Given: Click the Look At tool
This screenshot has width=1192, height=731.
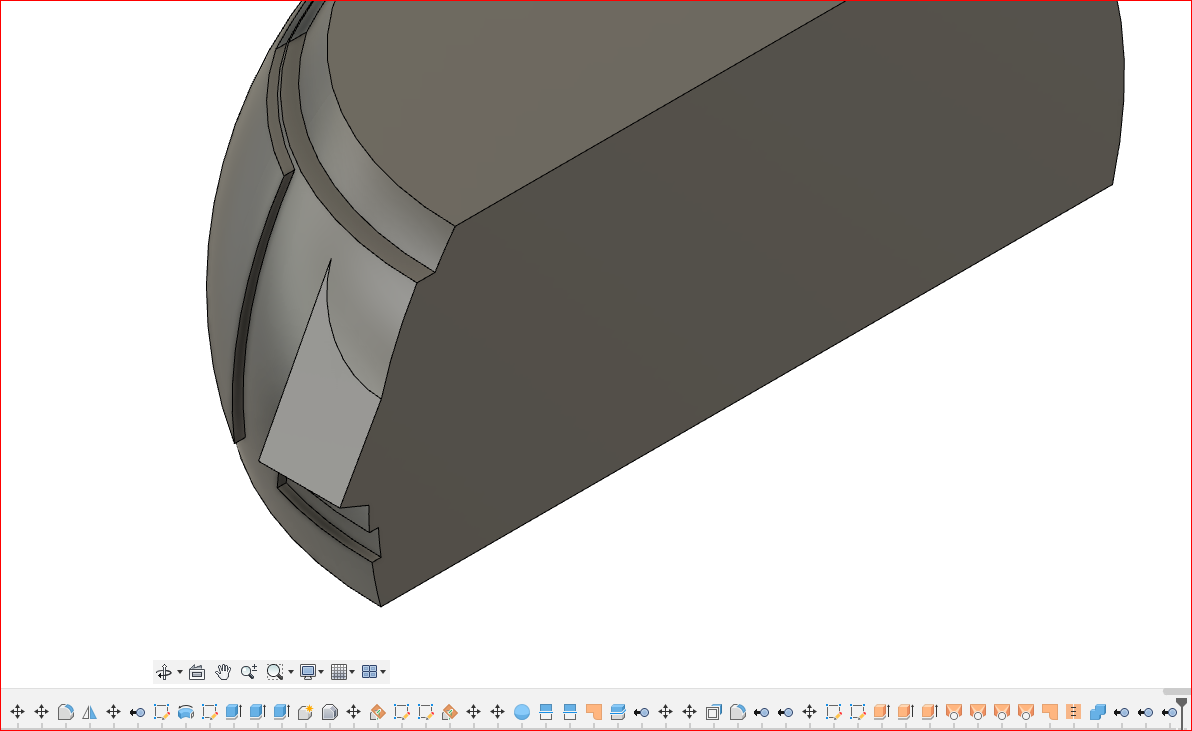Looking at the screenshot, I should (196, 671).
